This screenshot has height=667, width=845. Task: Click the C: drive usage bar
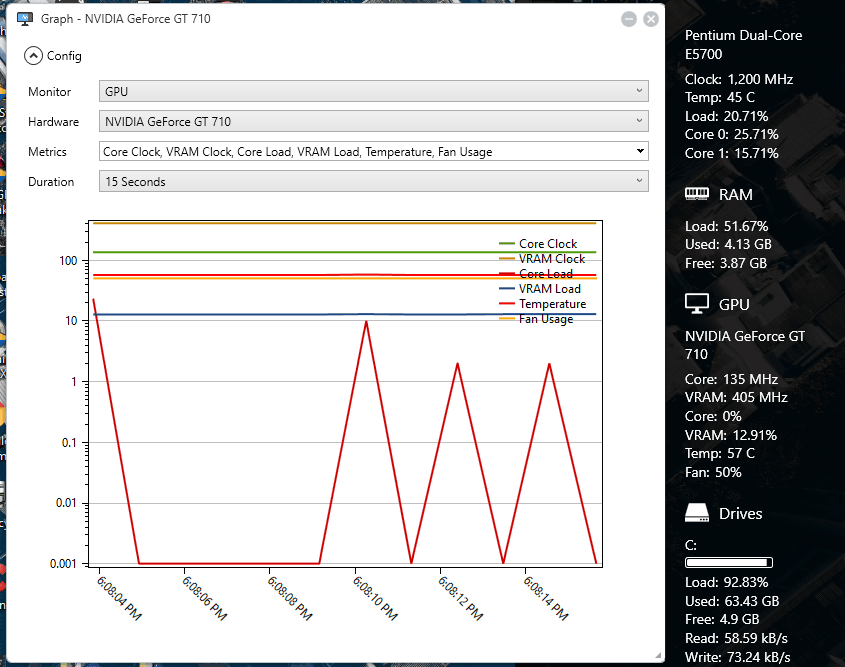point(729,562)
